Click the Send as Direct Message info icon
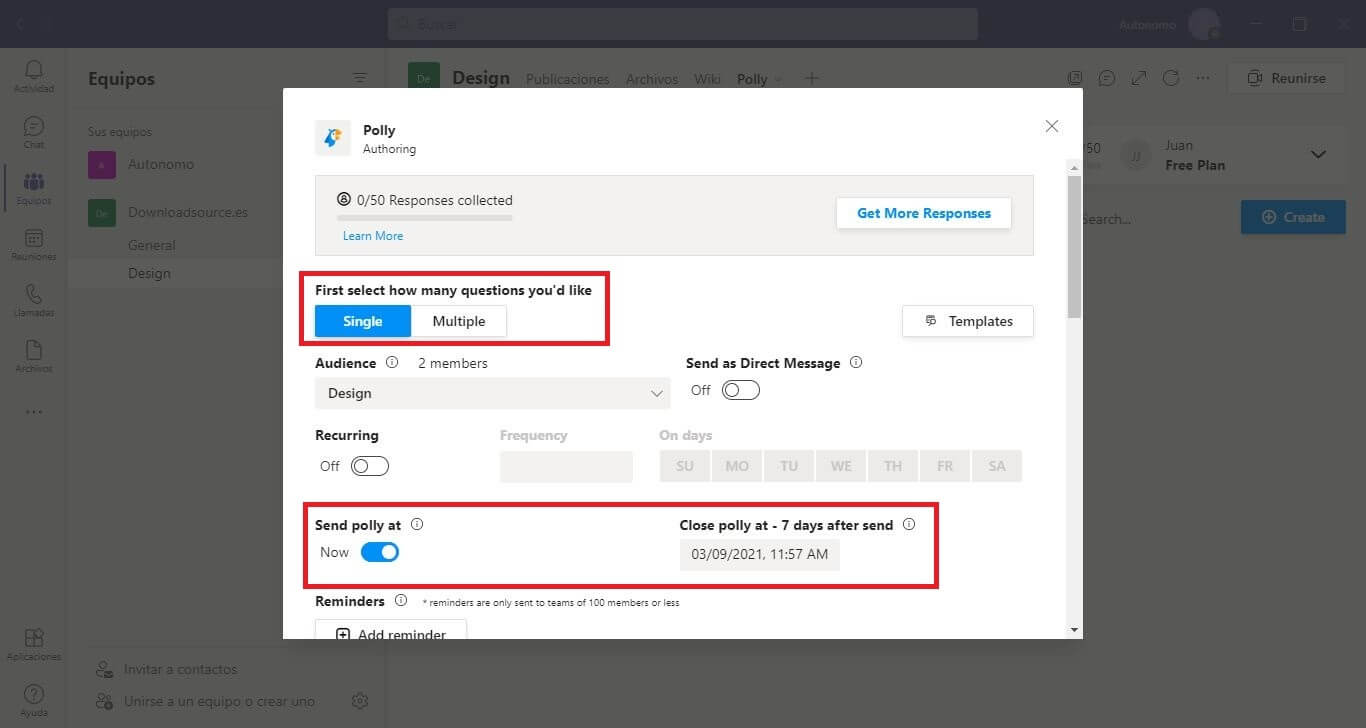This screenshot has width=1366, height=728. coord(855,363)
